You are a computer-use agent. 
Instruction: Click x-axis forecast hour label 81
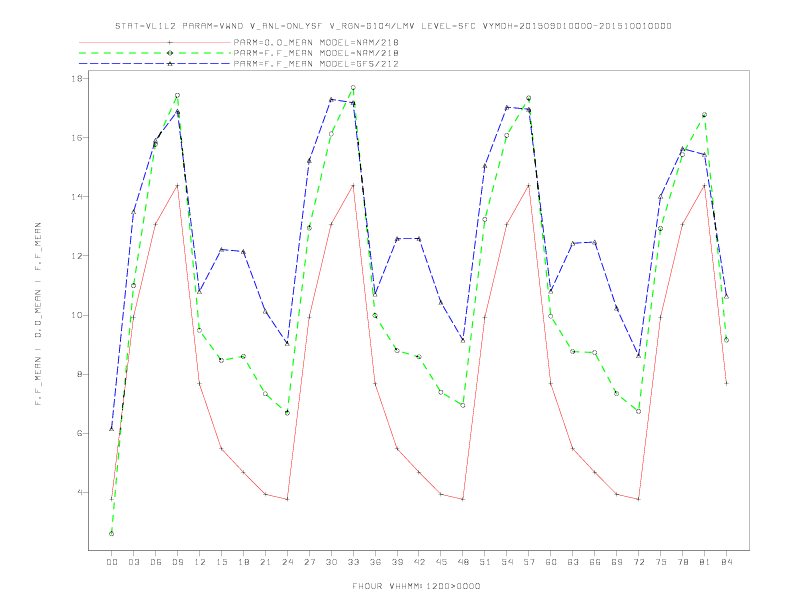(x=705, y=562)
